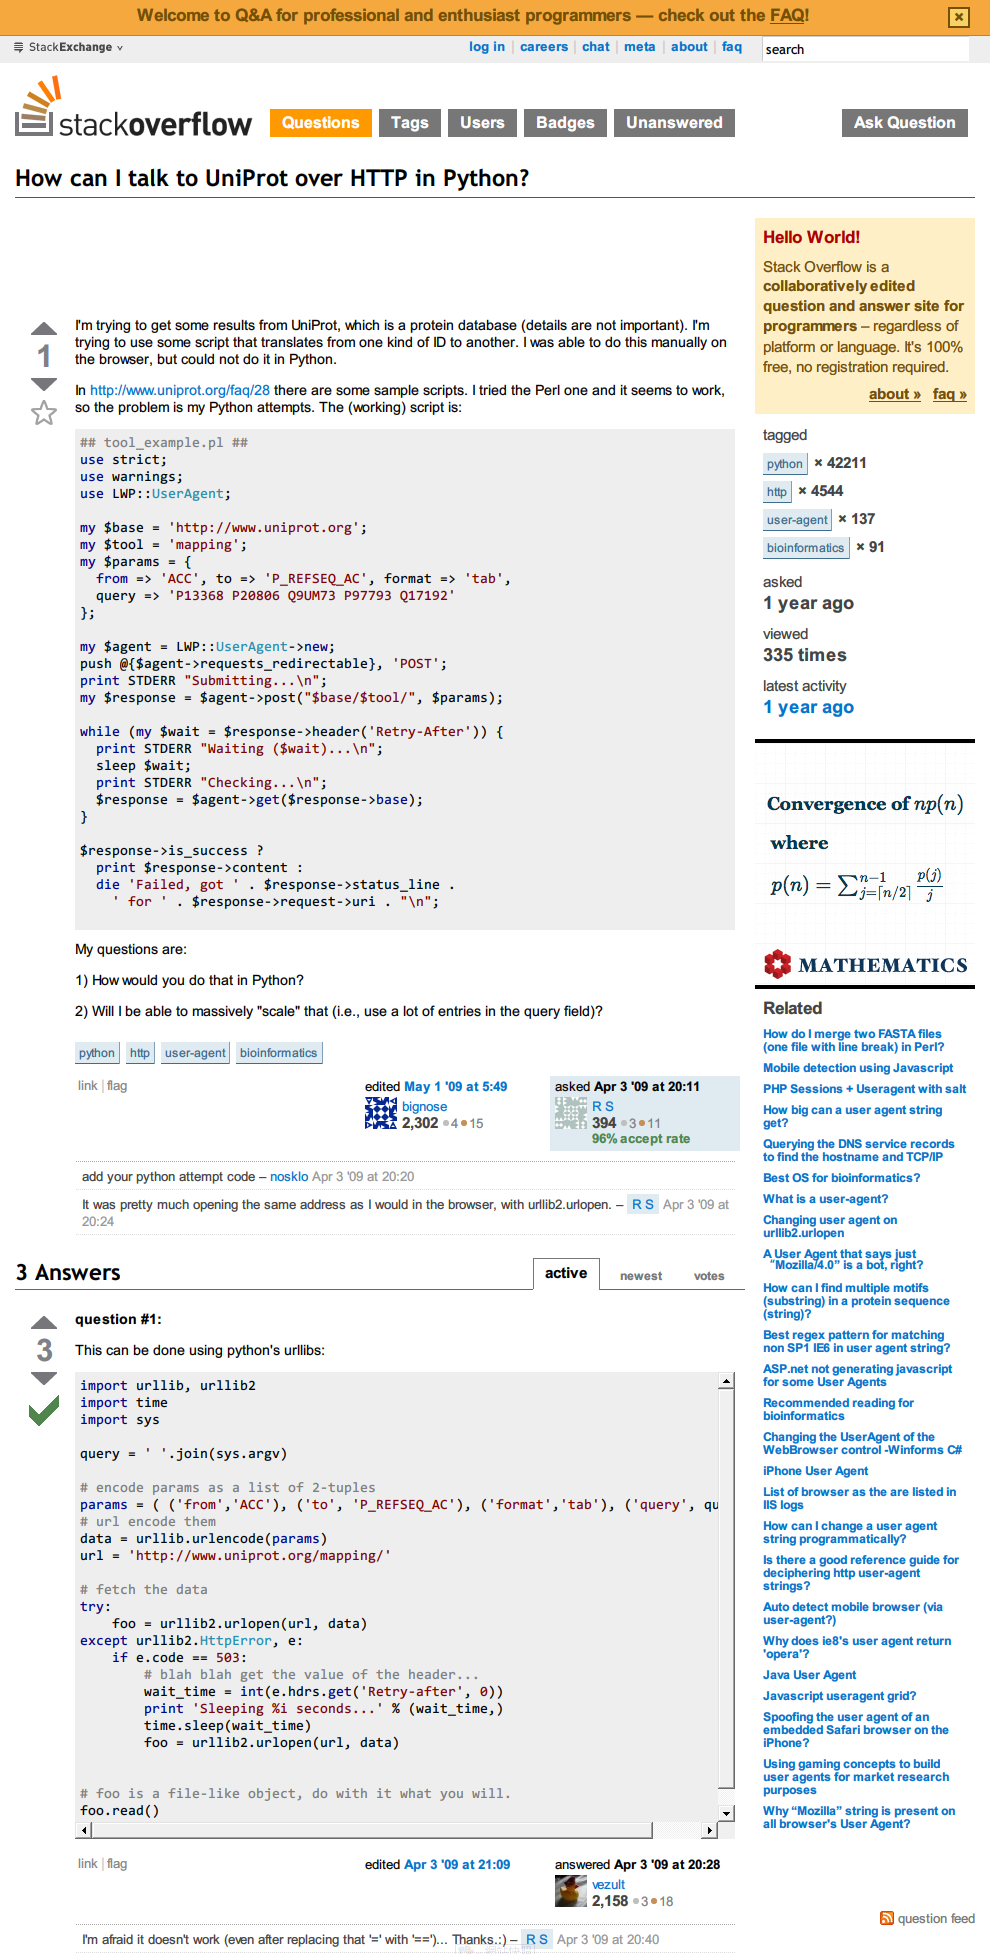990x1954 pixels.
Task: Flag the accepted answer
Action: (117, 1863)
